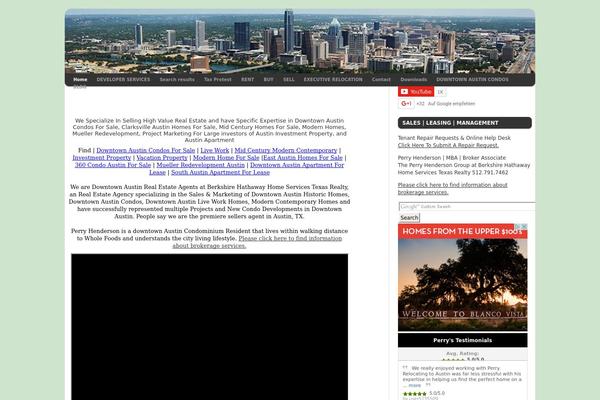This screenshot has width=600, height=400.
Task: Follow the Investment Property link
Action: pos(102,158)
